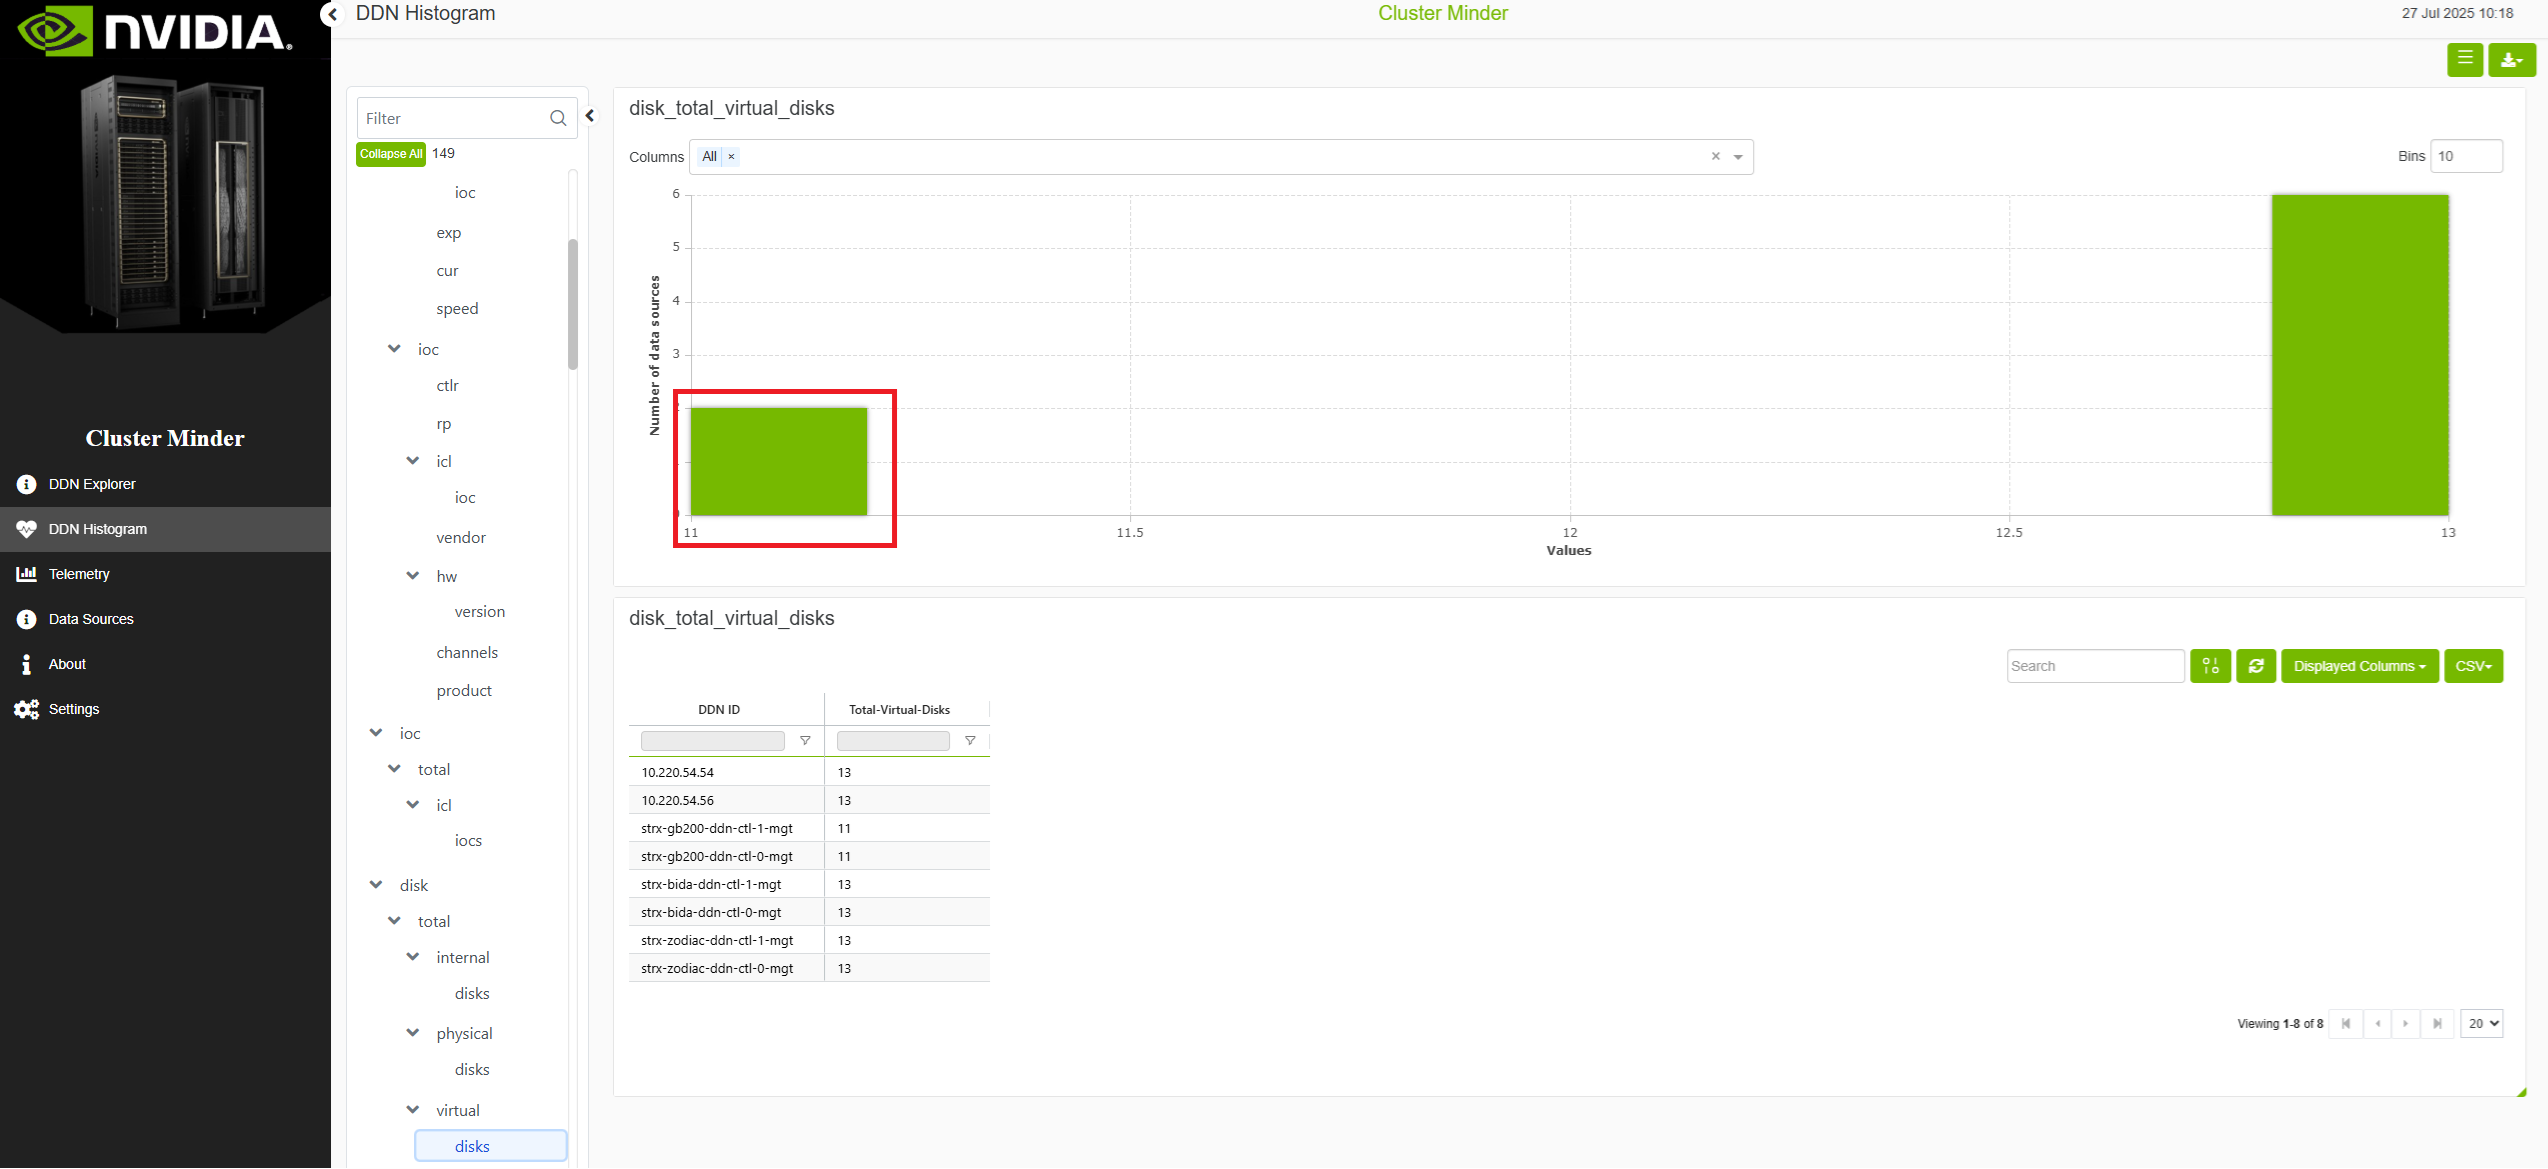Click the histogram bar at value 13
Viewport: 2548px width, 1169px height.
tap(2360, 355)
